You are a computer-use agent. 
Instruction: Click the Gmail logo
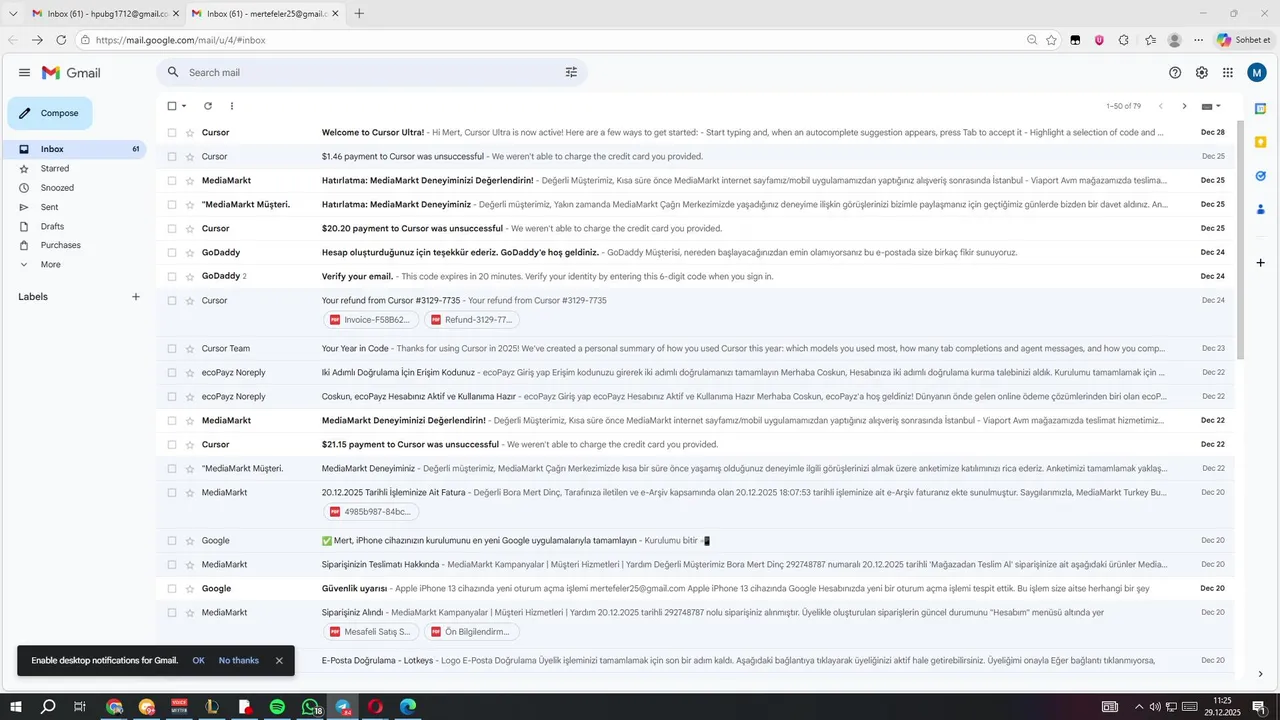pos(71,72)
